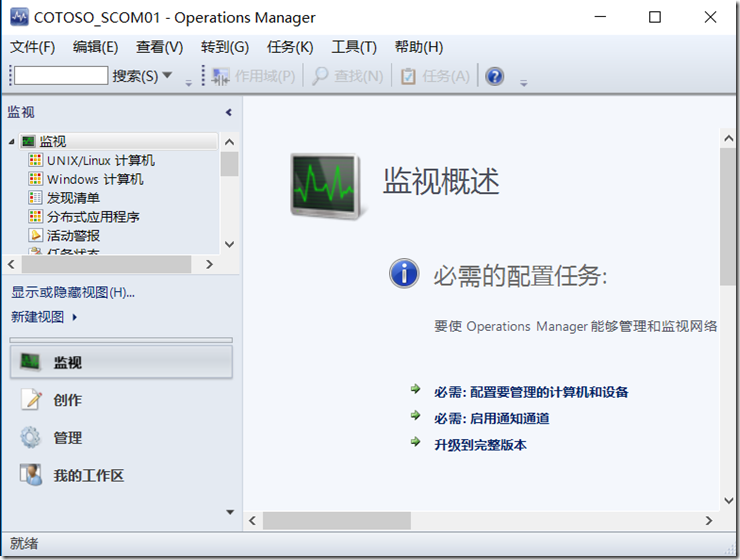
Task: Click content pane vertical scrollbar up arrow
Action: click(728, 139)
